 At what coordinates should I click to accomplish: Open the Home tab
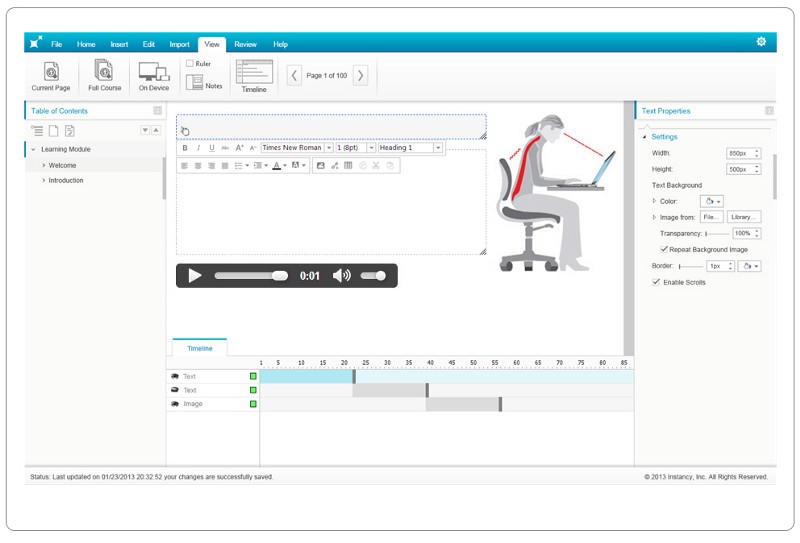click(x=86, y=44)
